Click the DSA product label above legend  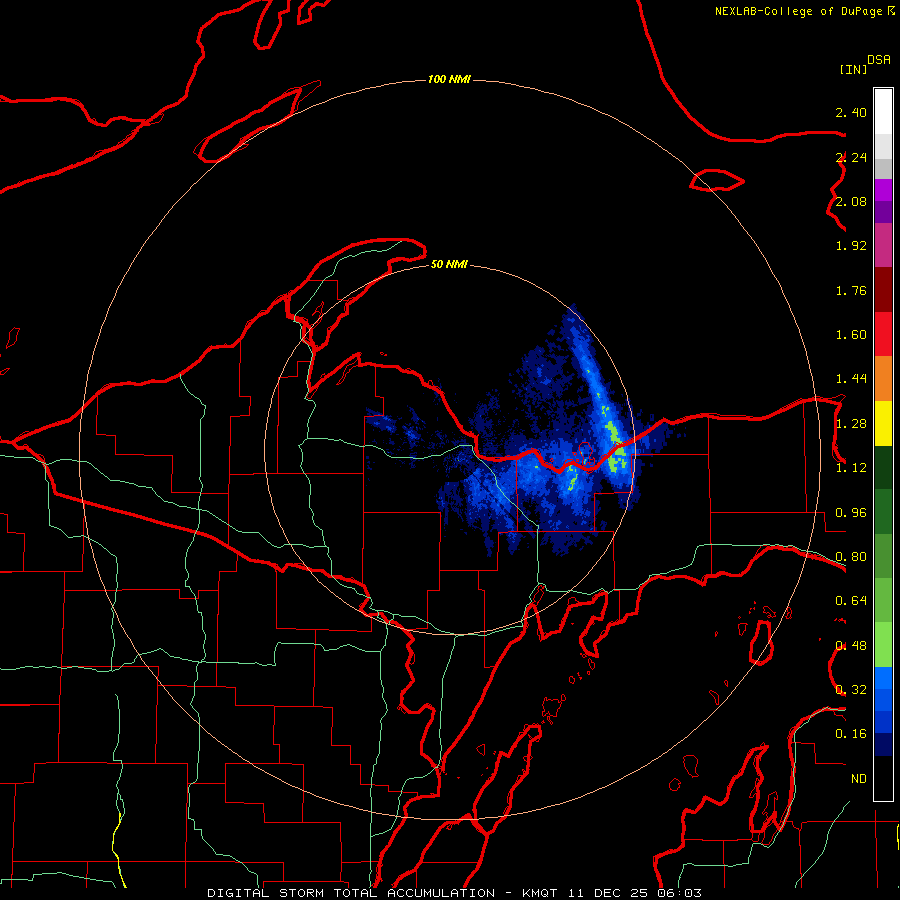[879, 60]
